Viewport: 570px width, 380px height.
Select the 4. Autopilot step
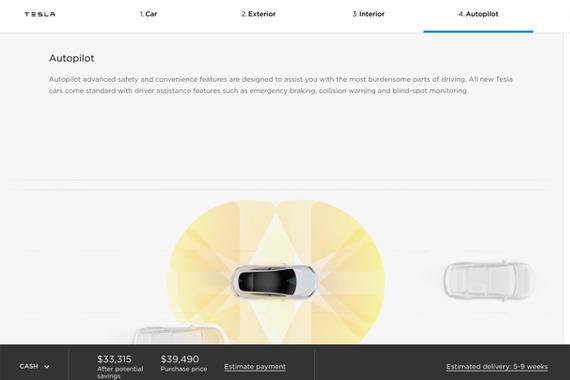478,14
